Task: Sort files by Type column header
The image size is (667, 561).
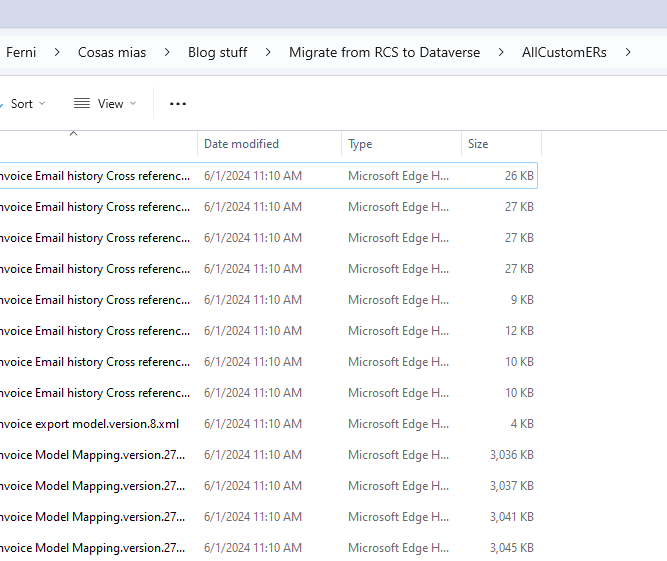Action: point(360,144)
